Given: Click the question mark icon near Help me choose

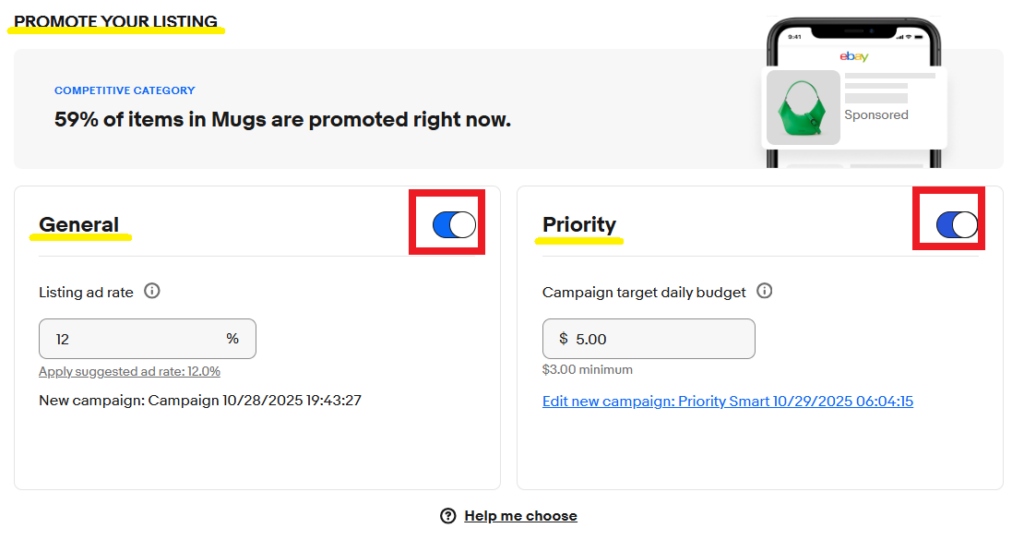Looking at the screenshot, I should (x=448, y=516).
